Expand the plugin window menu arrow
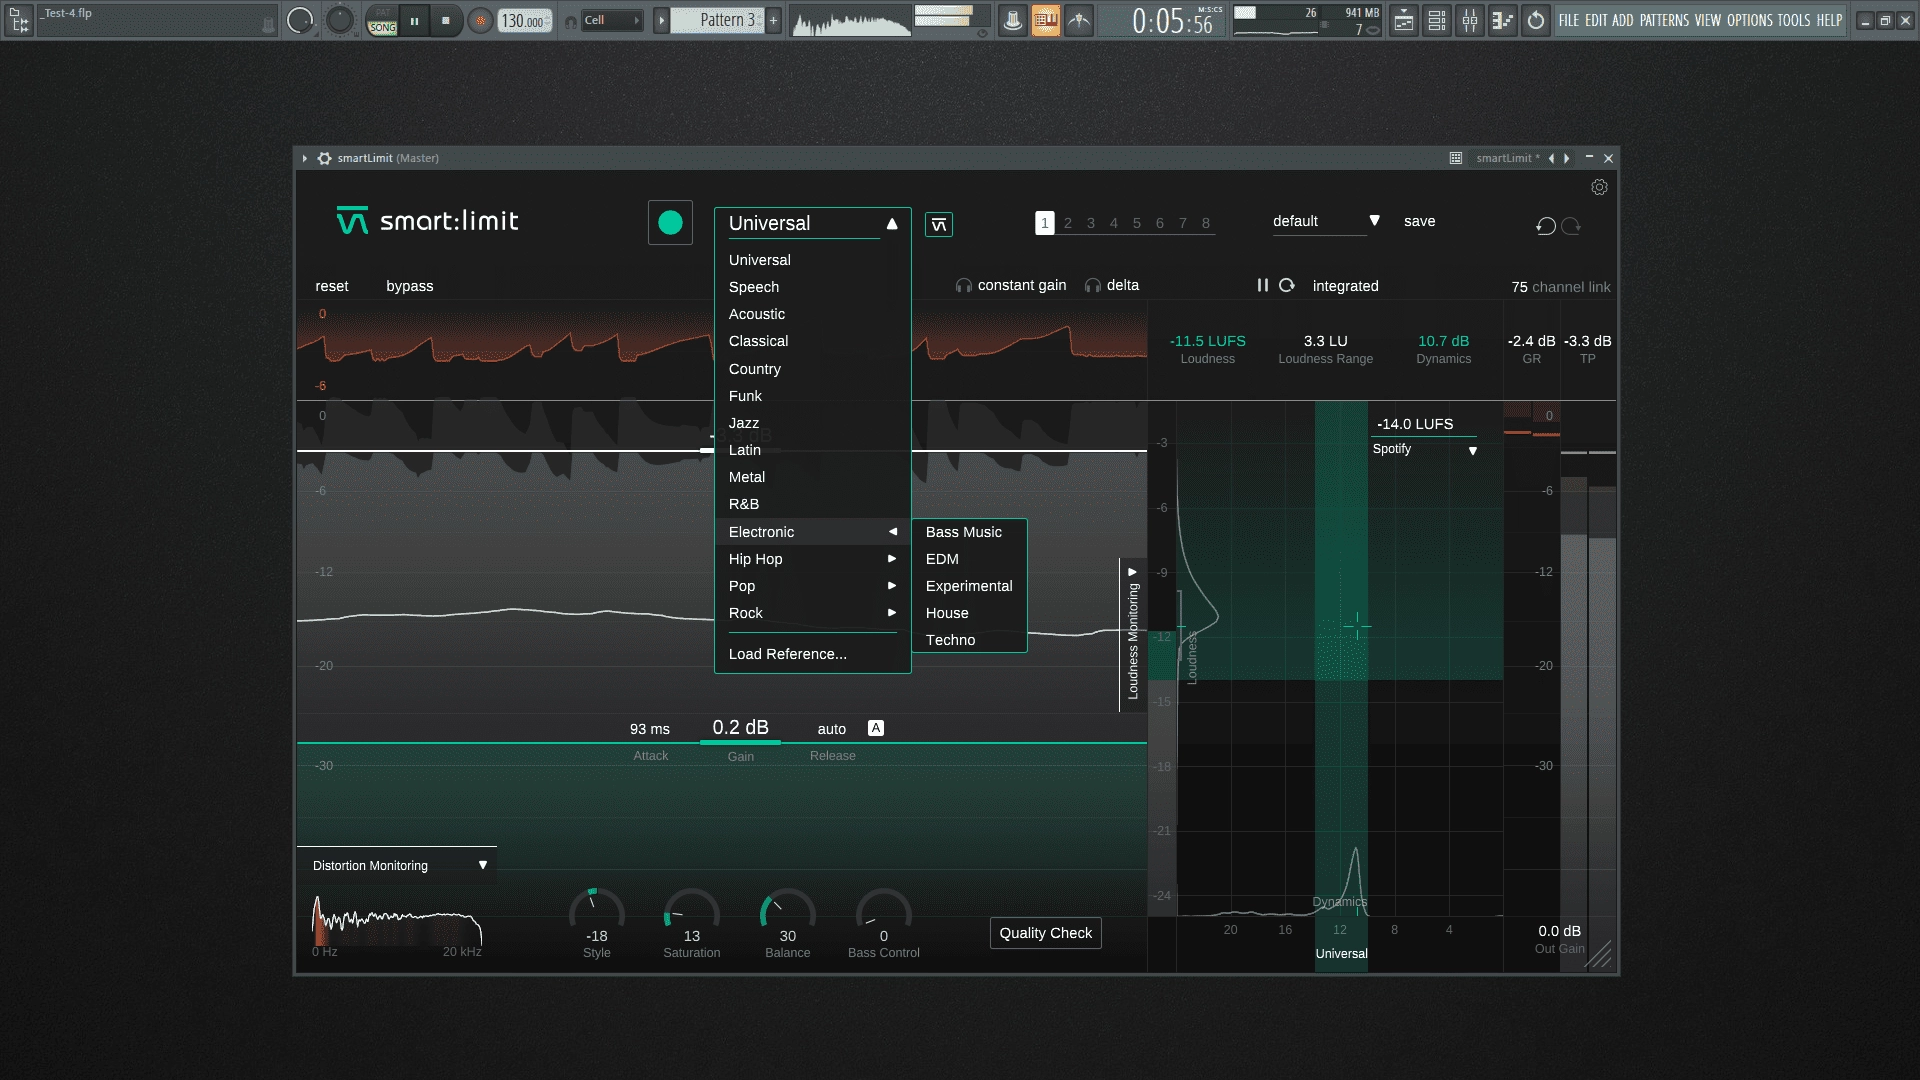 [305, 158]
